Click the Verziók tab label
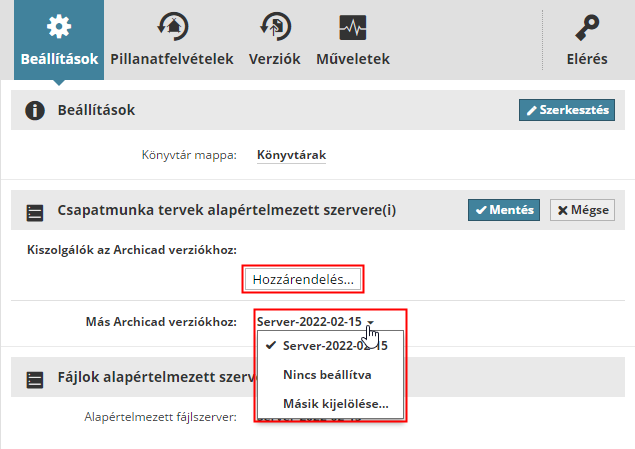This screenshot has height=449, width=635. (273, 59)
